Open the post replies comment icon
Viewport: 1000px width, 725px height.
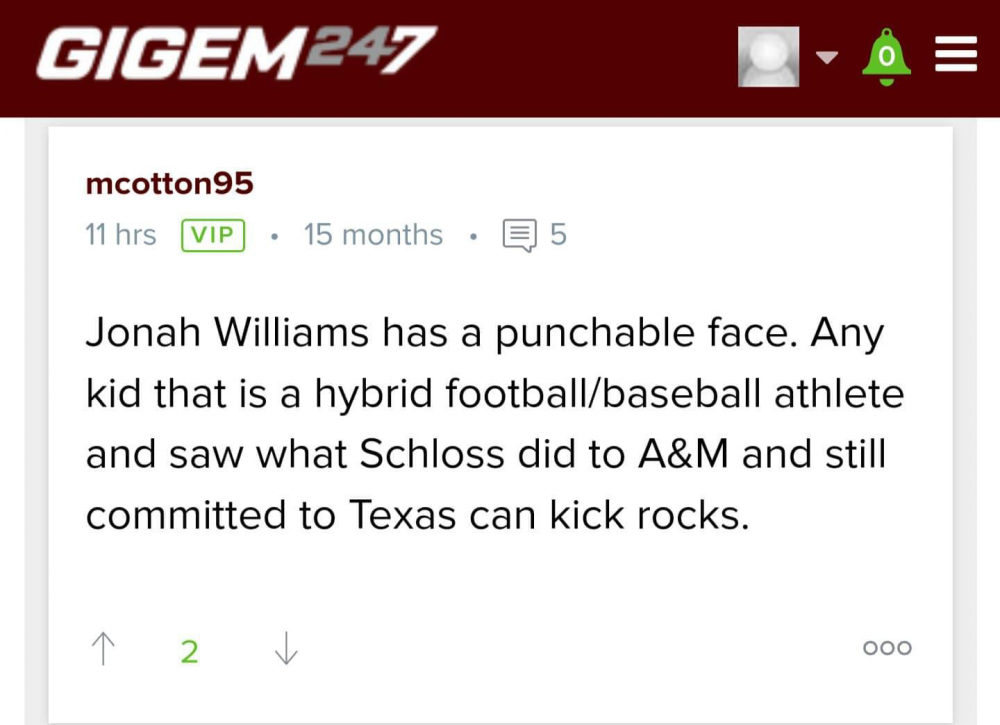pyautogui.click(x=519, y=236)
